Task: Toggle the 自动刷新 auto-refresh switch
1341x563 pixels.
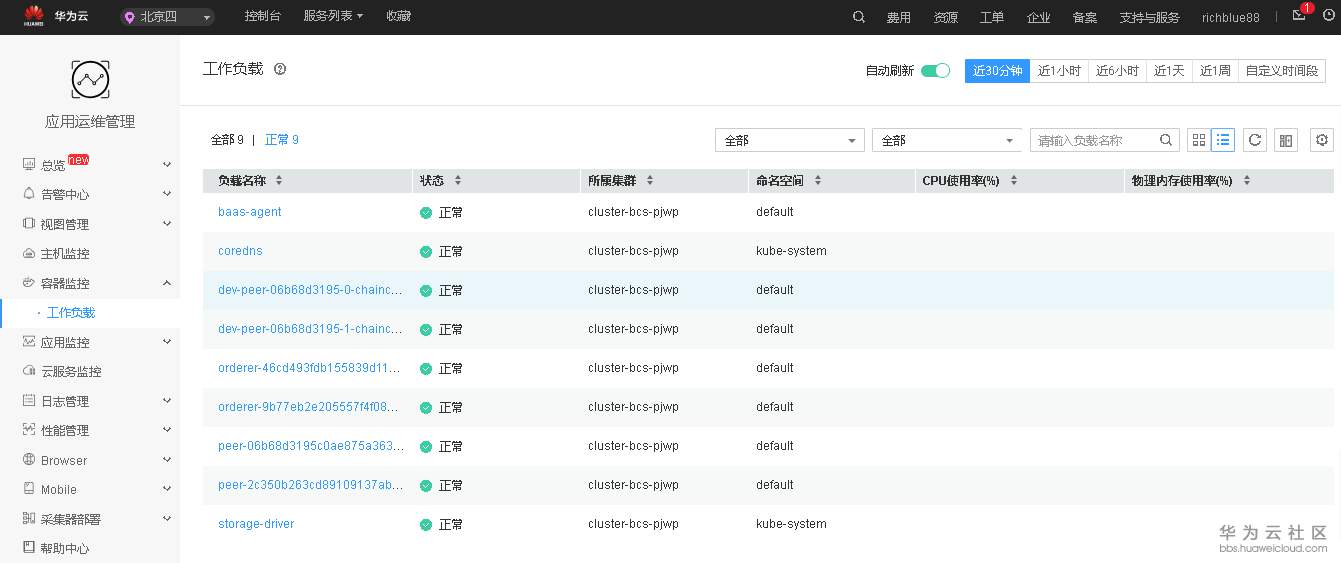Action: point(935,71)
